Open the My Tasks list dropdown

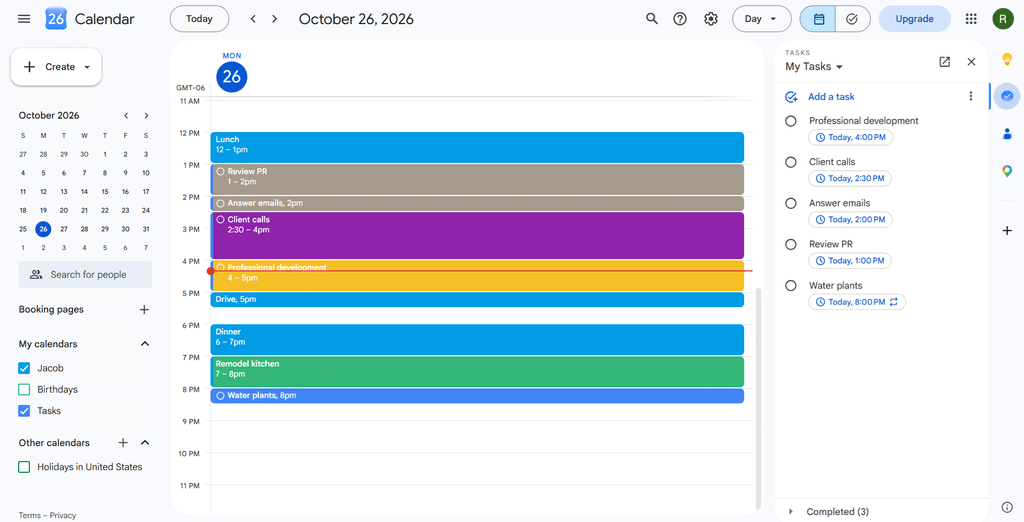[x=814, y=67]
